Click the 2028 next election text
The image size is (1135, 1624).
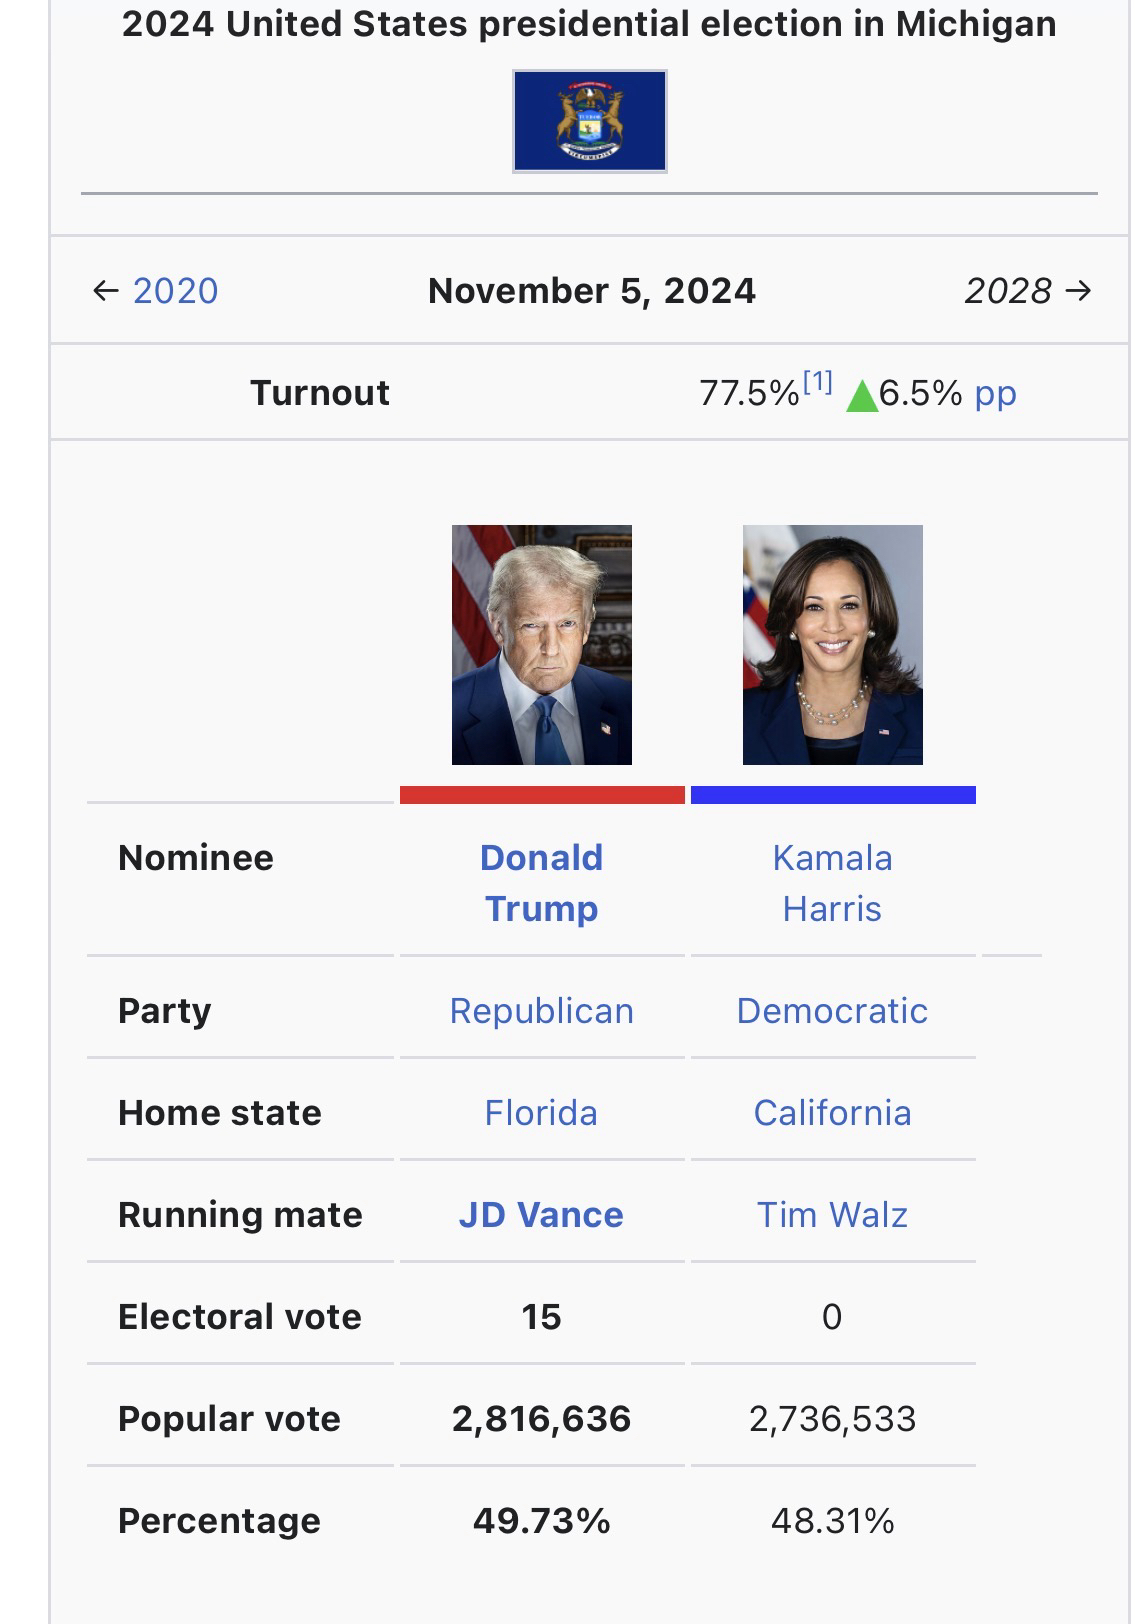1008,291
